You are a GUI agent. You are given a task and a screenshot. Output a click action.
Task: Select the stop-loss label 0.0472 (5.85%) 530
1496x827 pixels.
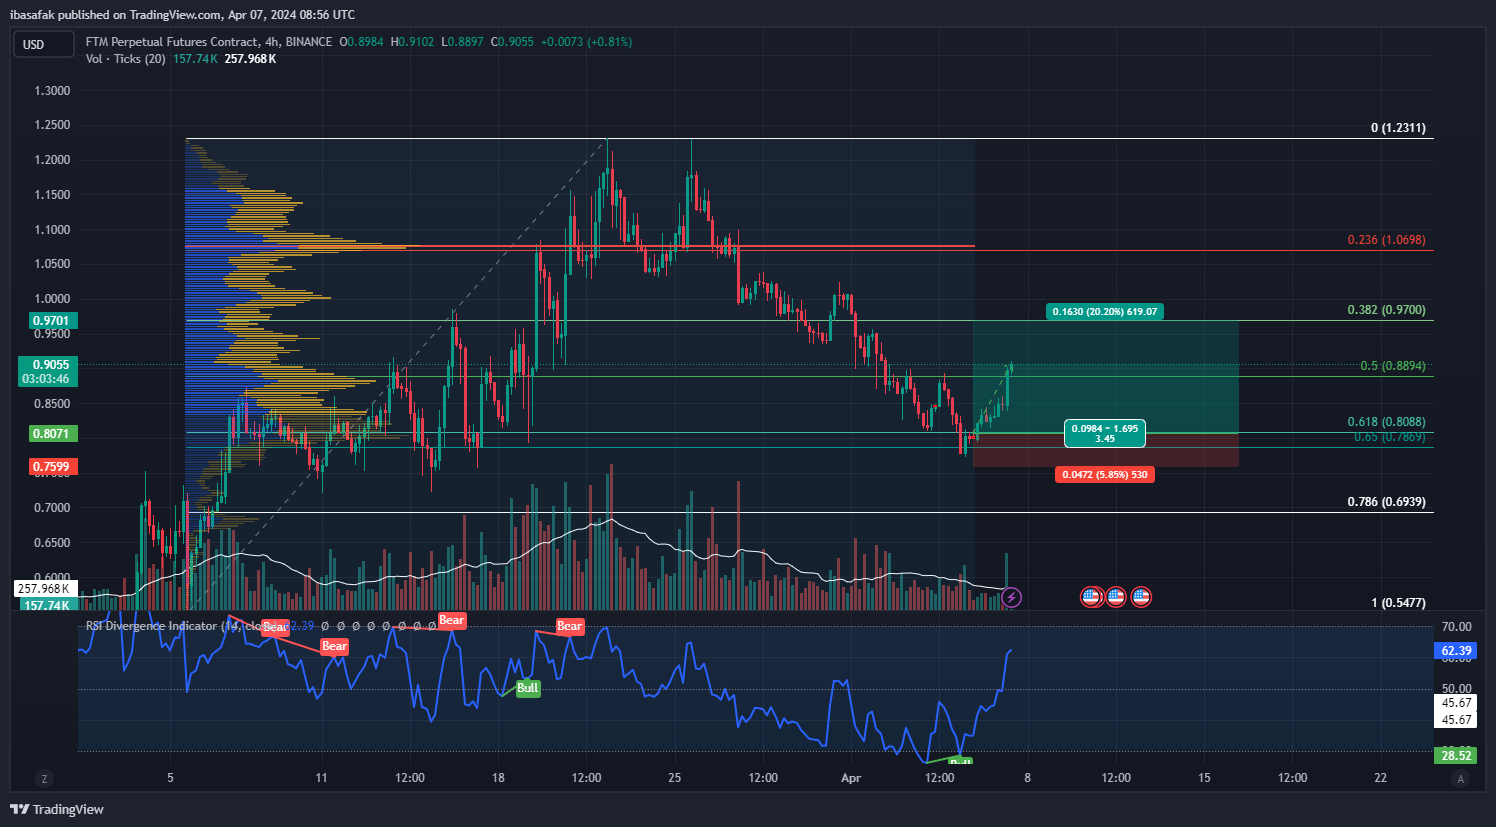pos(1105,474)
